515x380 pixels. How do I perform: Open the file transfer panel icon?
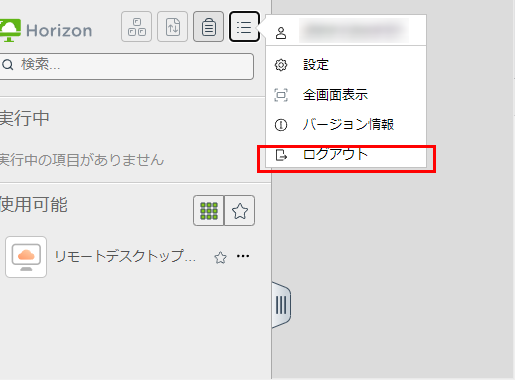pyautogui.click(x=173, y=27)
